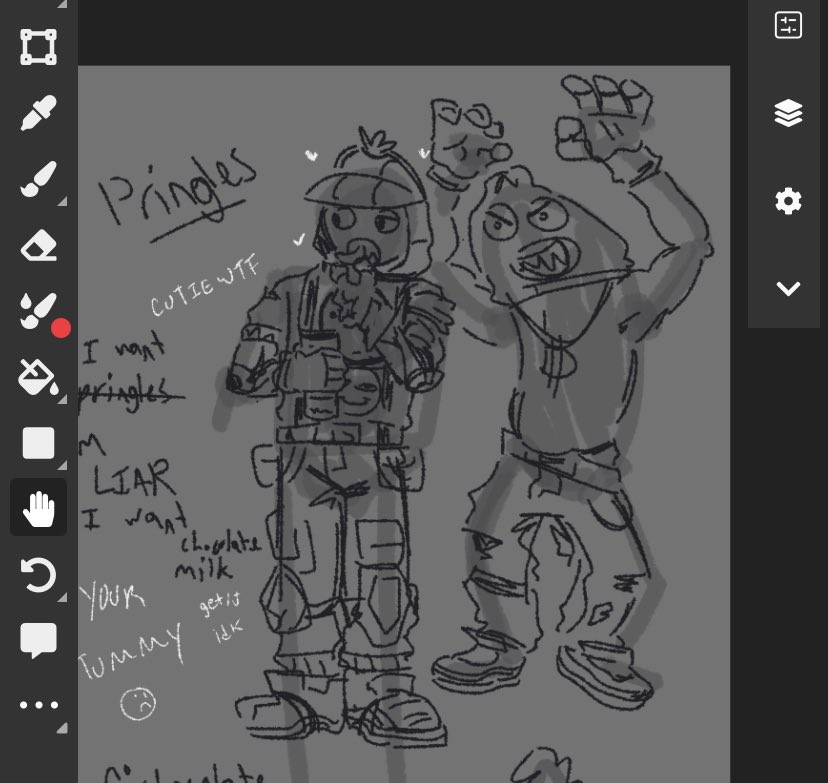Open the Settings gear

[788, 201]
